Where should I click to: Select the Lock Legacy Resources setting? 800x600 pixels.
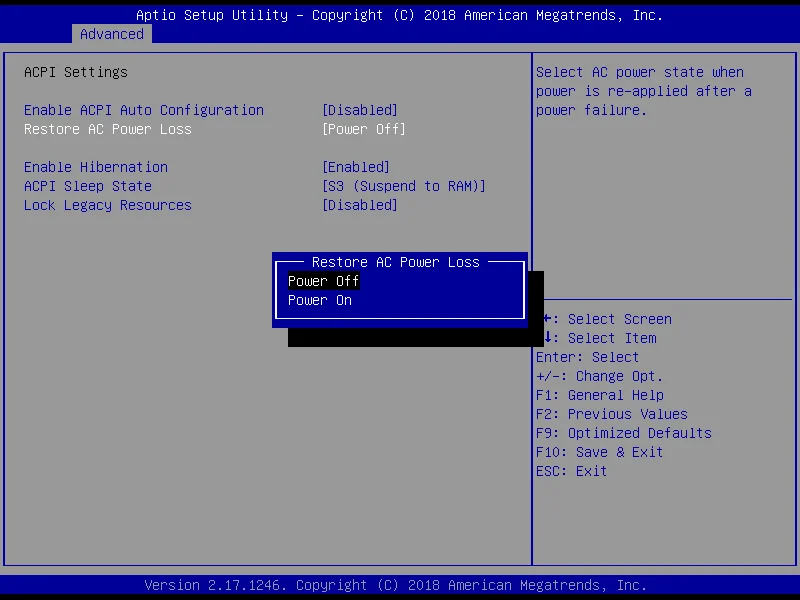(x=108, y=205)
